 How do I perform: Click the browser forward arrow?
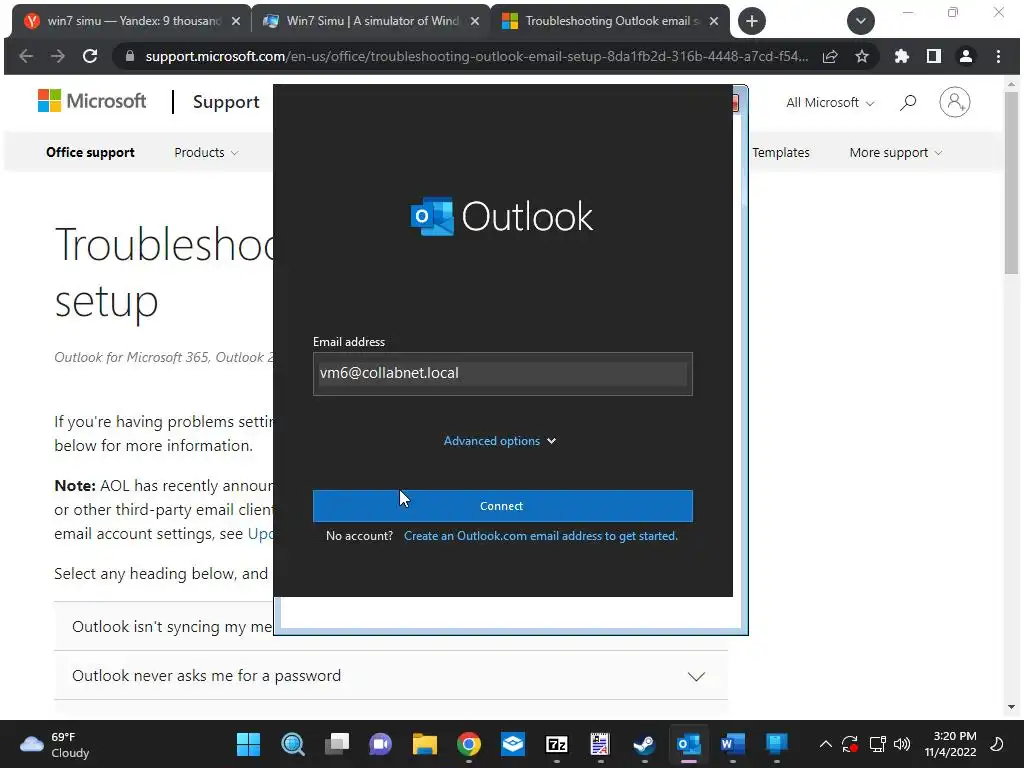click(57, 56)
